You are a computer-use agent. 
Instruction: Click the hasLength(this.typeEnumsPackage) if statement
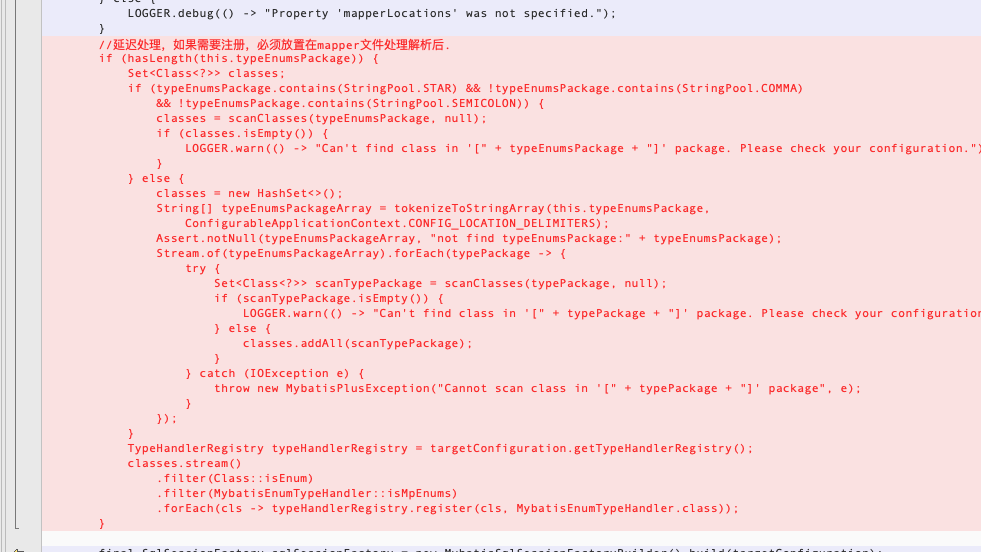point(238,58)
